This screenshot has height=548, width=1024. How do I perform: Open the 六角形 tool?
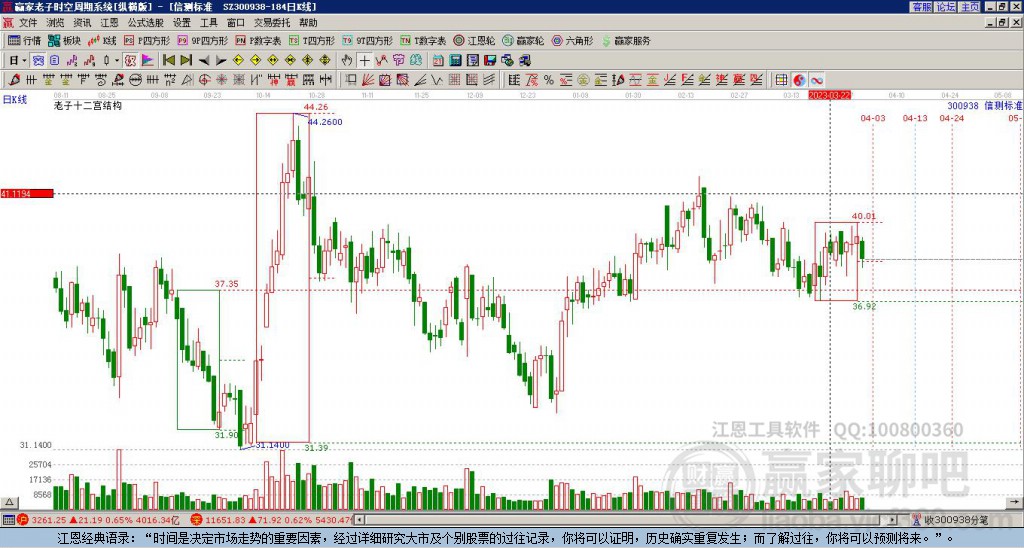point(573,40)
